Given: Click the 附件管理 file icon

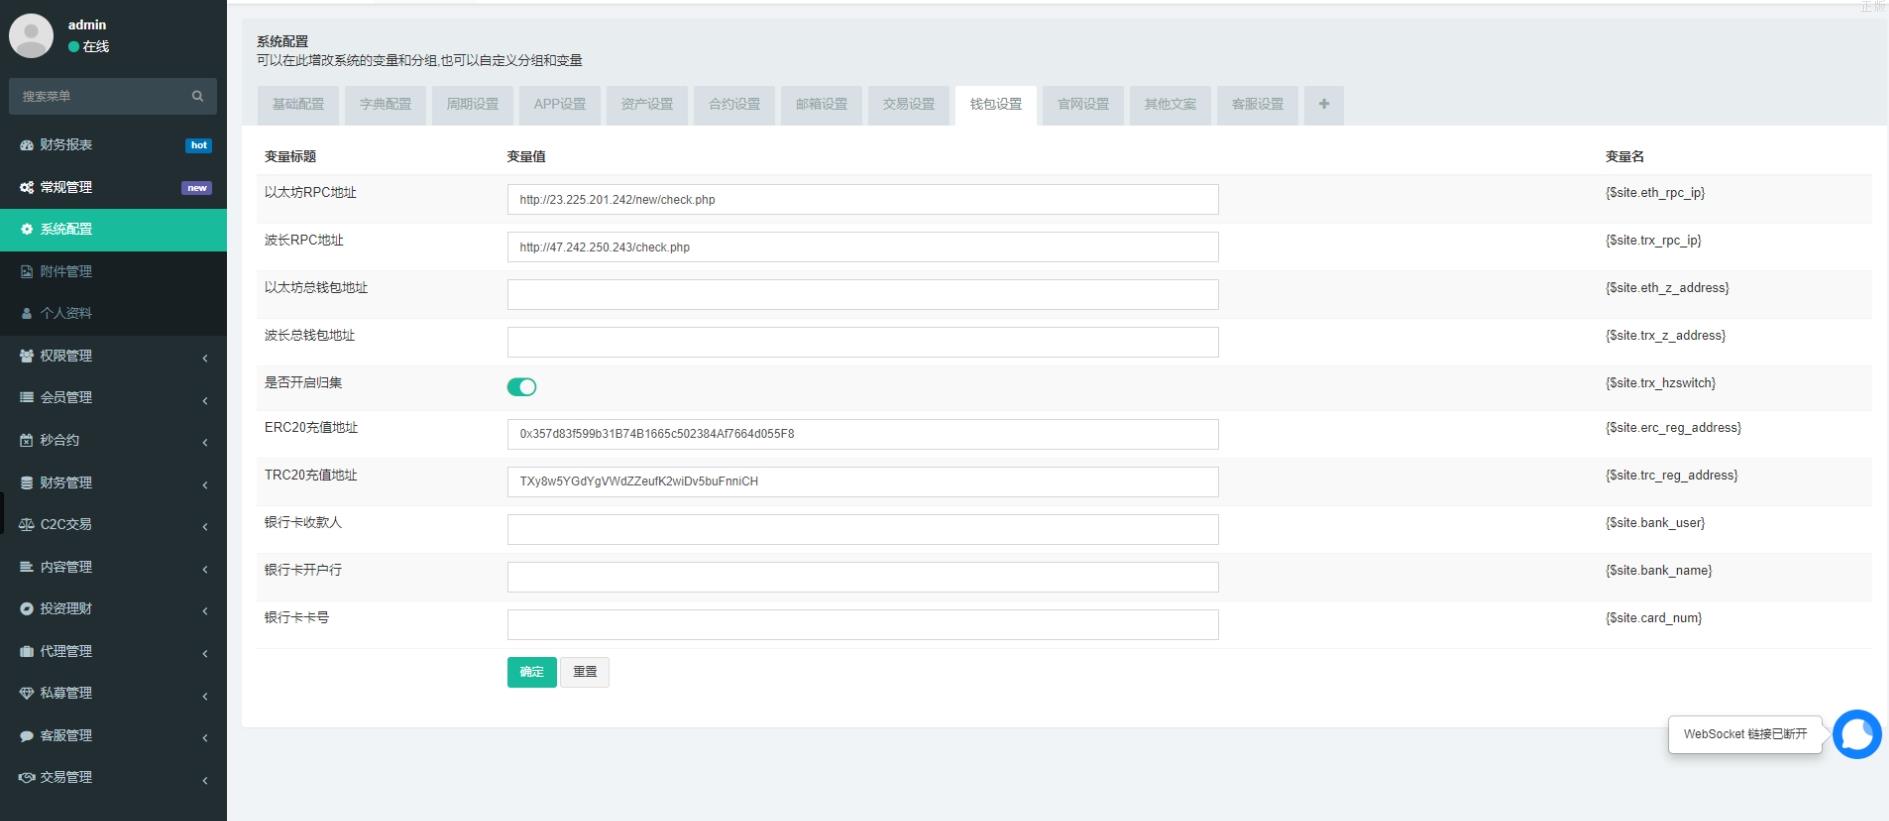Looking at the screenshot, I should point(27,271).
